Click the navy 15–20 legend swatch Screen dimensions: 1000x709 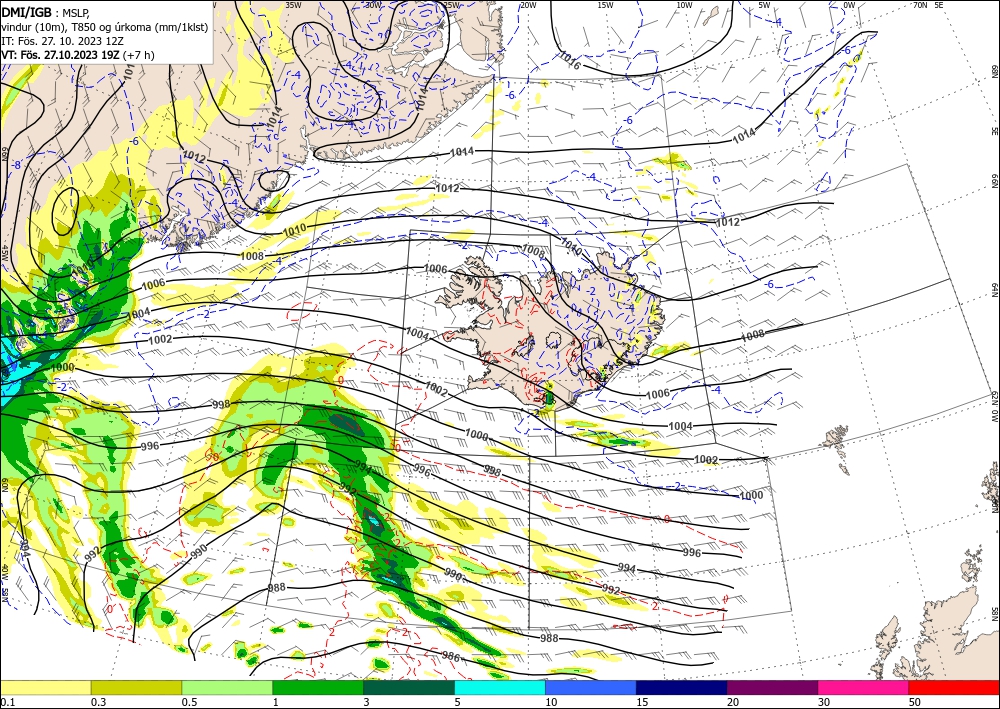682,688
